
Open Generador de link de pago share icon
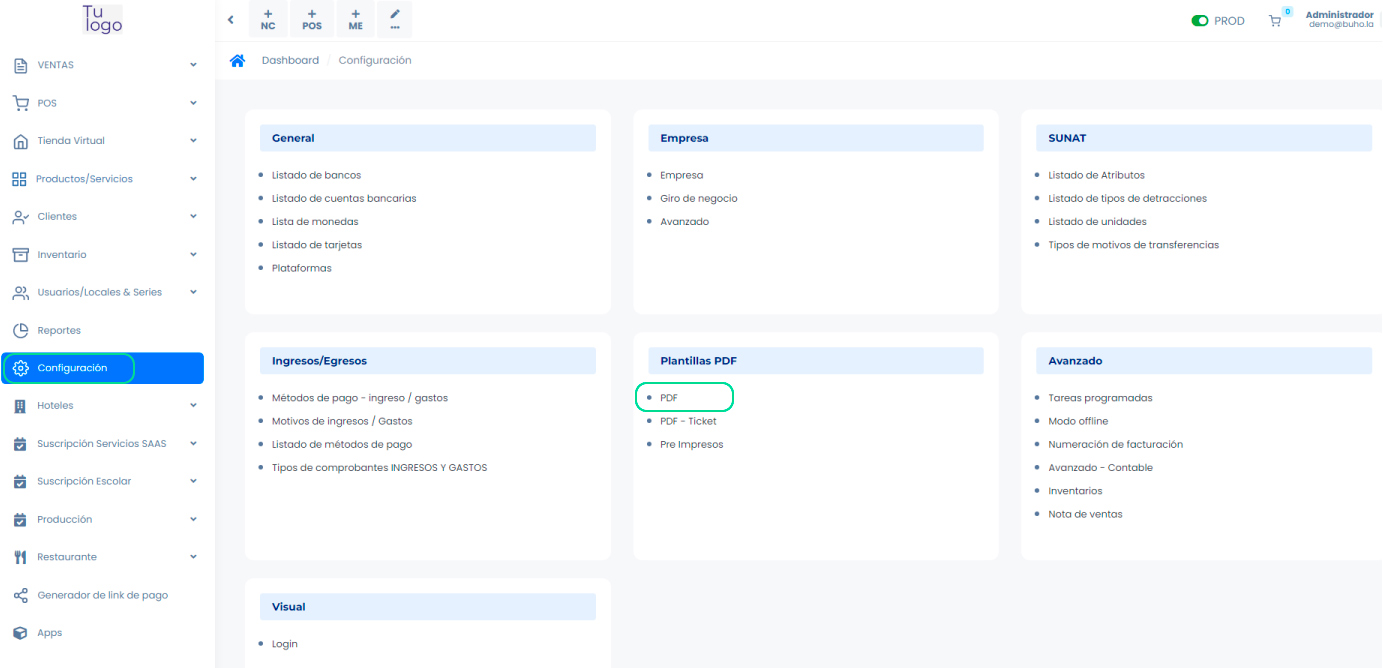coord(20,595)
